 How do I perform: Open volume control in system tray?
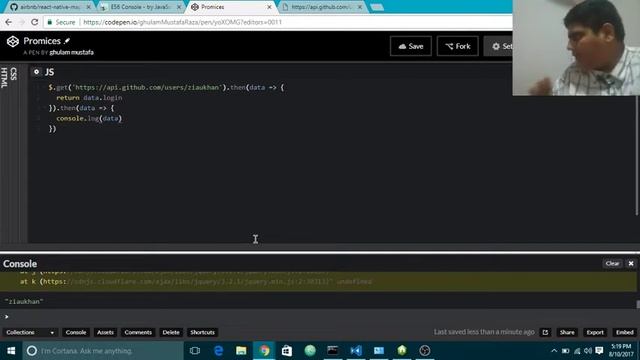coord(588,351)
